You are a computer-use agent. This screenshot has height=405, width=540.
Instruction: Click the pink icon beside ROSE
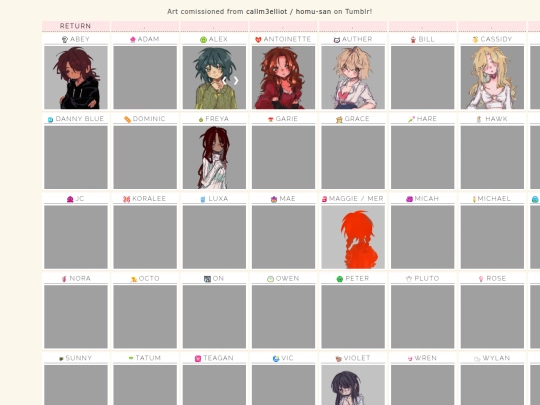click(481, 279)
